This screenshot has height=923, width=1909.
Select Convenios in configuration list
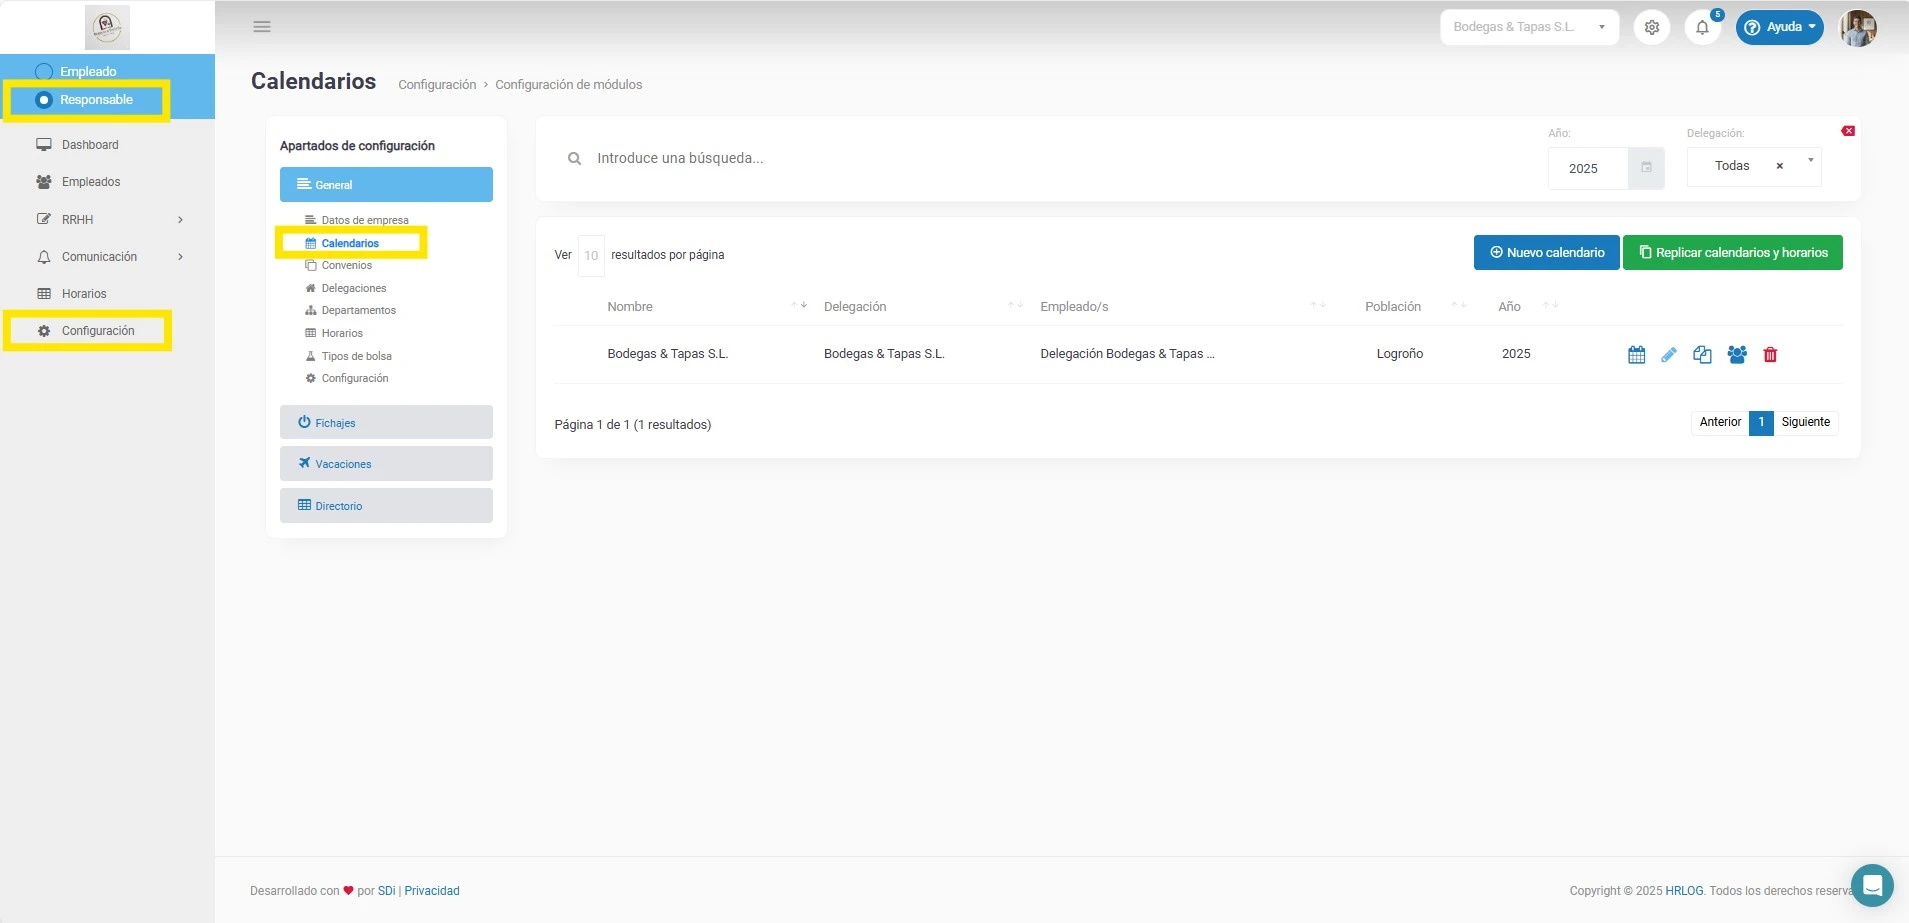345,265
